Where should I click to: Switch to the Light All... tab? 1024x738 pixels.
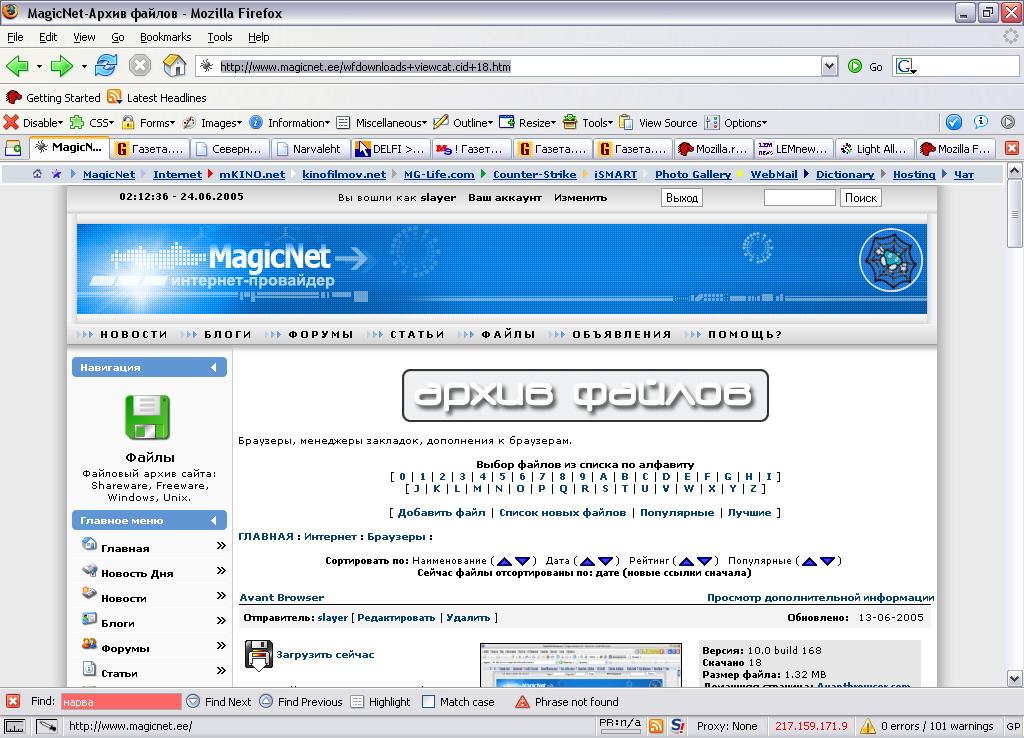874,149
